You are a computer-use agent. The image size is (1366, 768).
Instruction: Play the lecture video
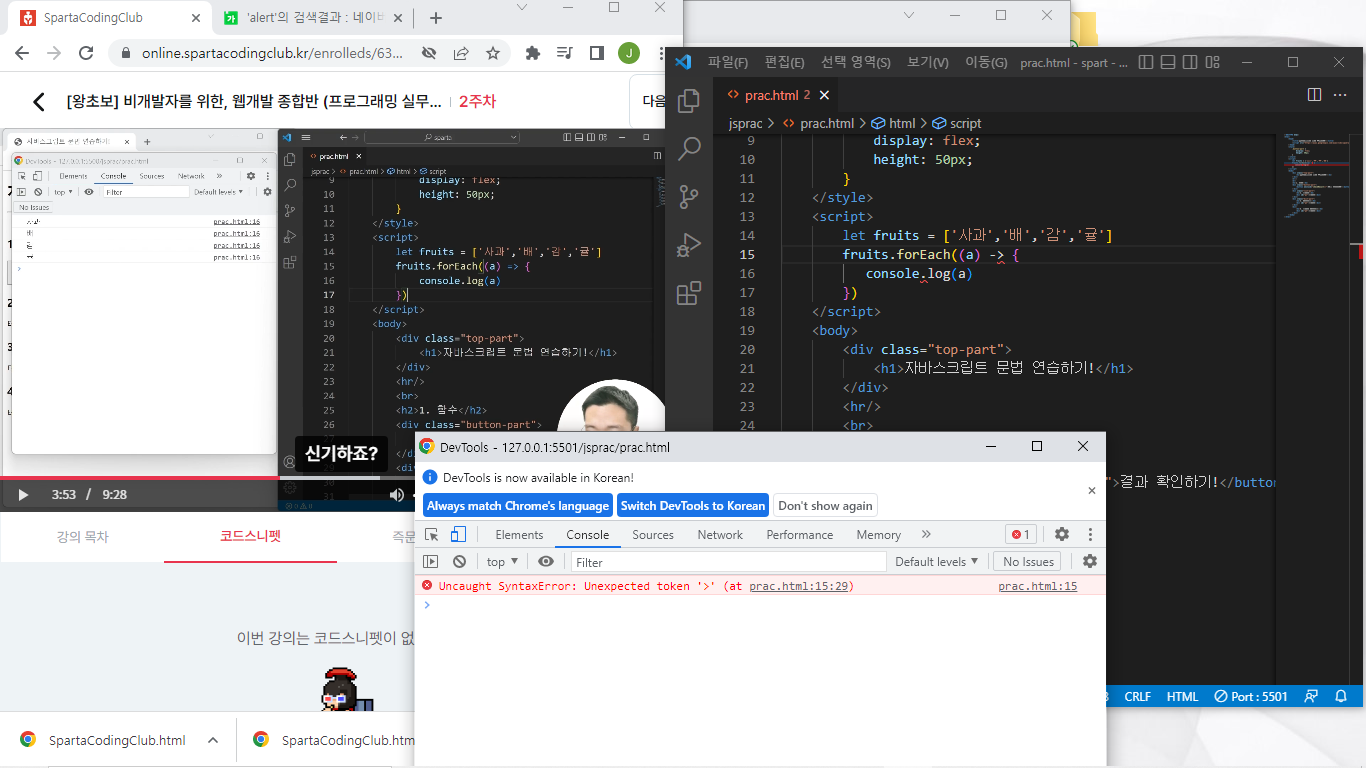tap(23, 494)
